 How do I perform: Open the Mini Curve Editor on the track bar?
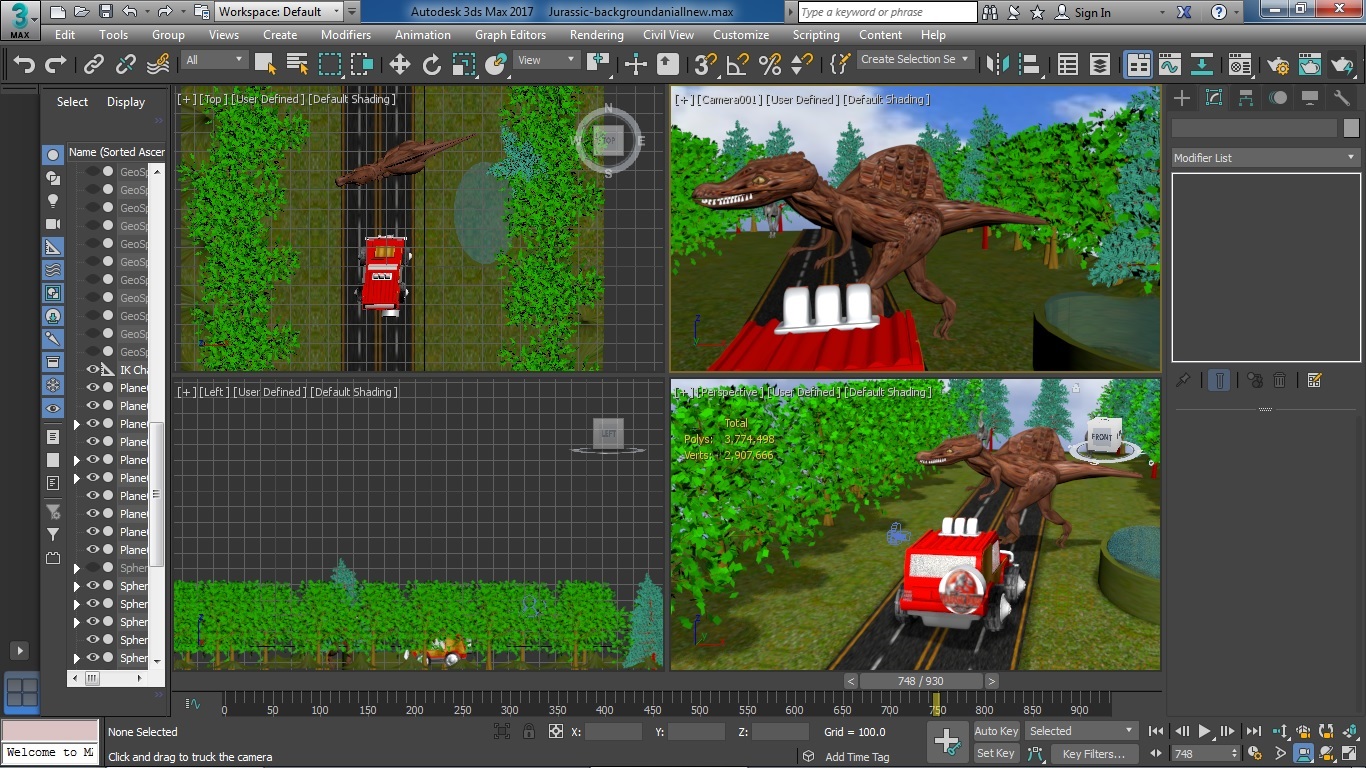[x=194, y=704]
